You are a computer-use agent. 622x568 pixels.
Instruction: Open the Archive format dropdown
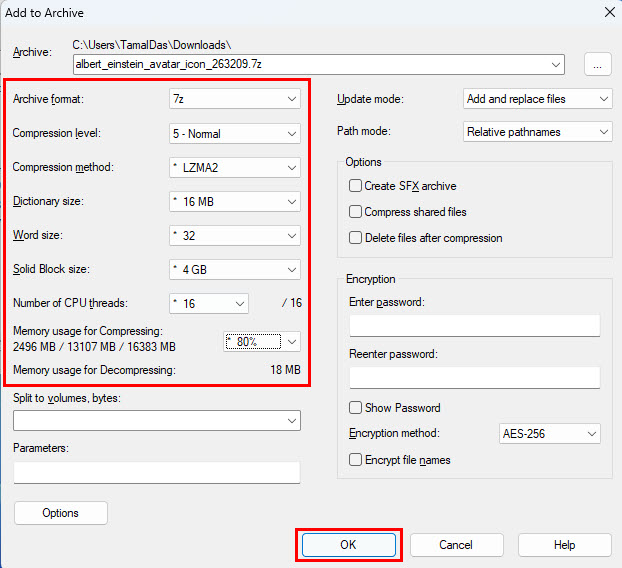[235, 99]
